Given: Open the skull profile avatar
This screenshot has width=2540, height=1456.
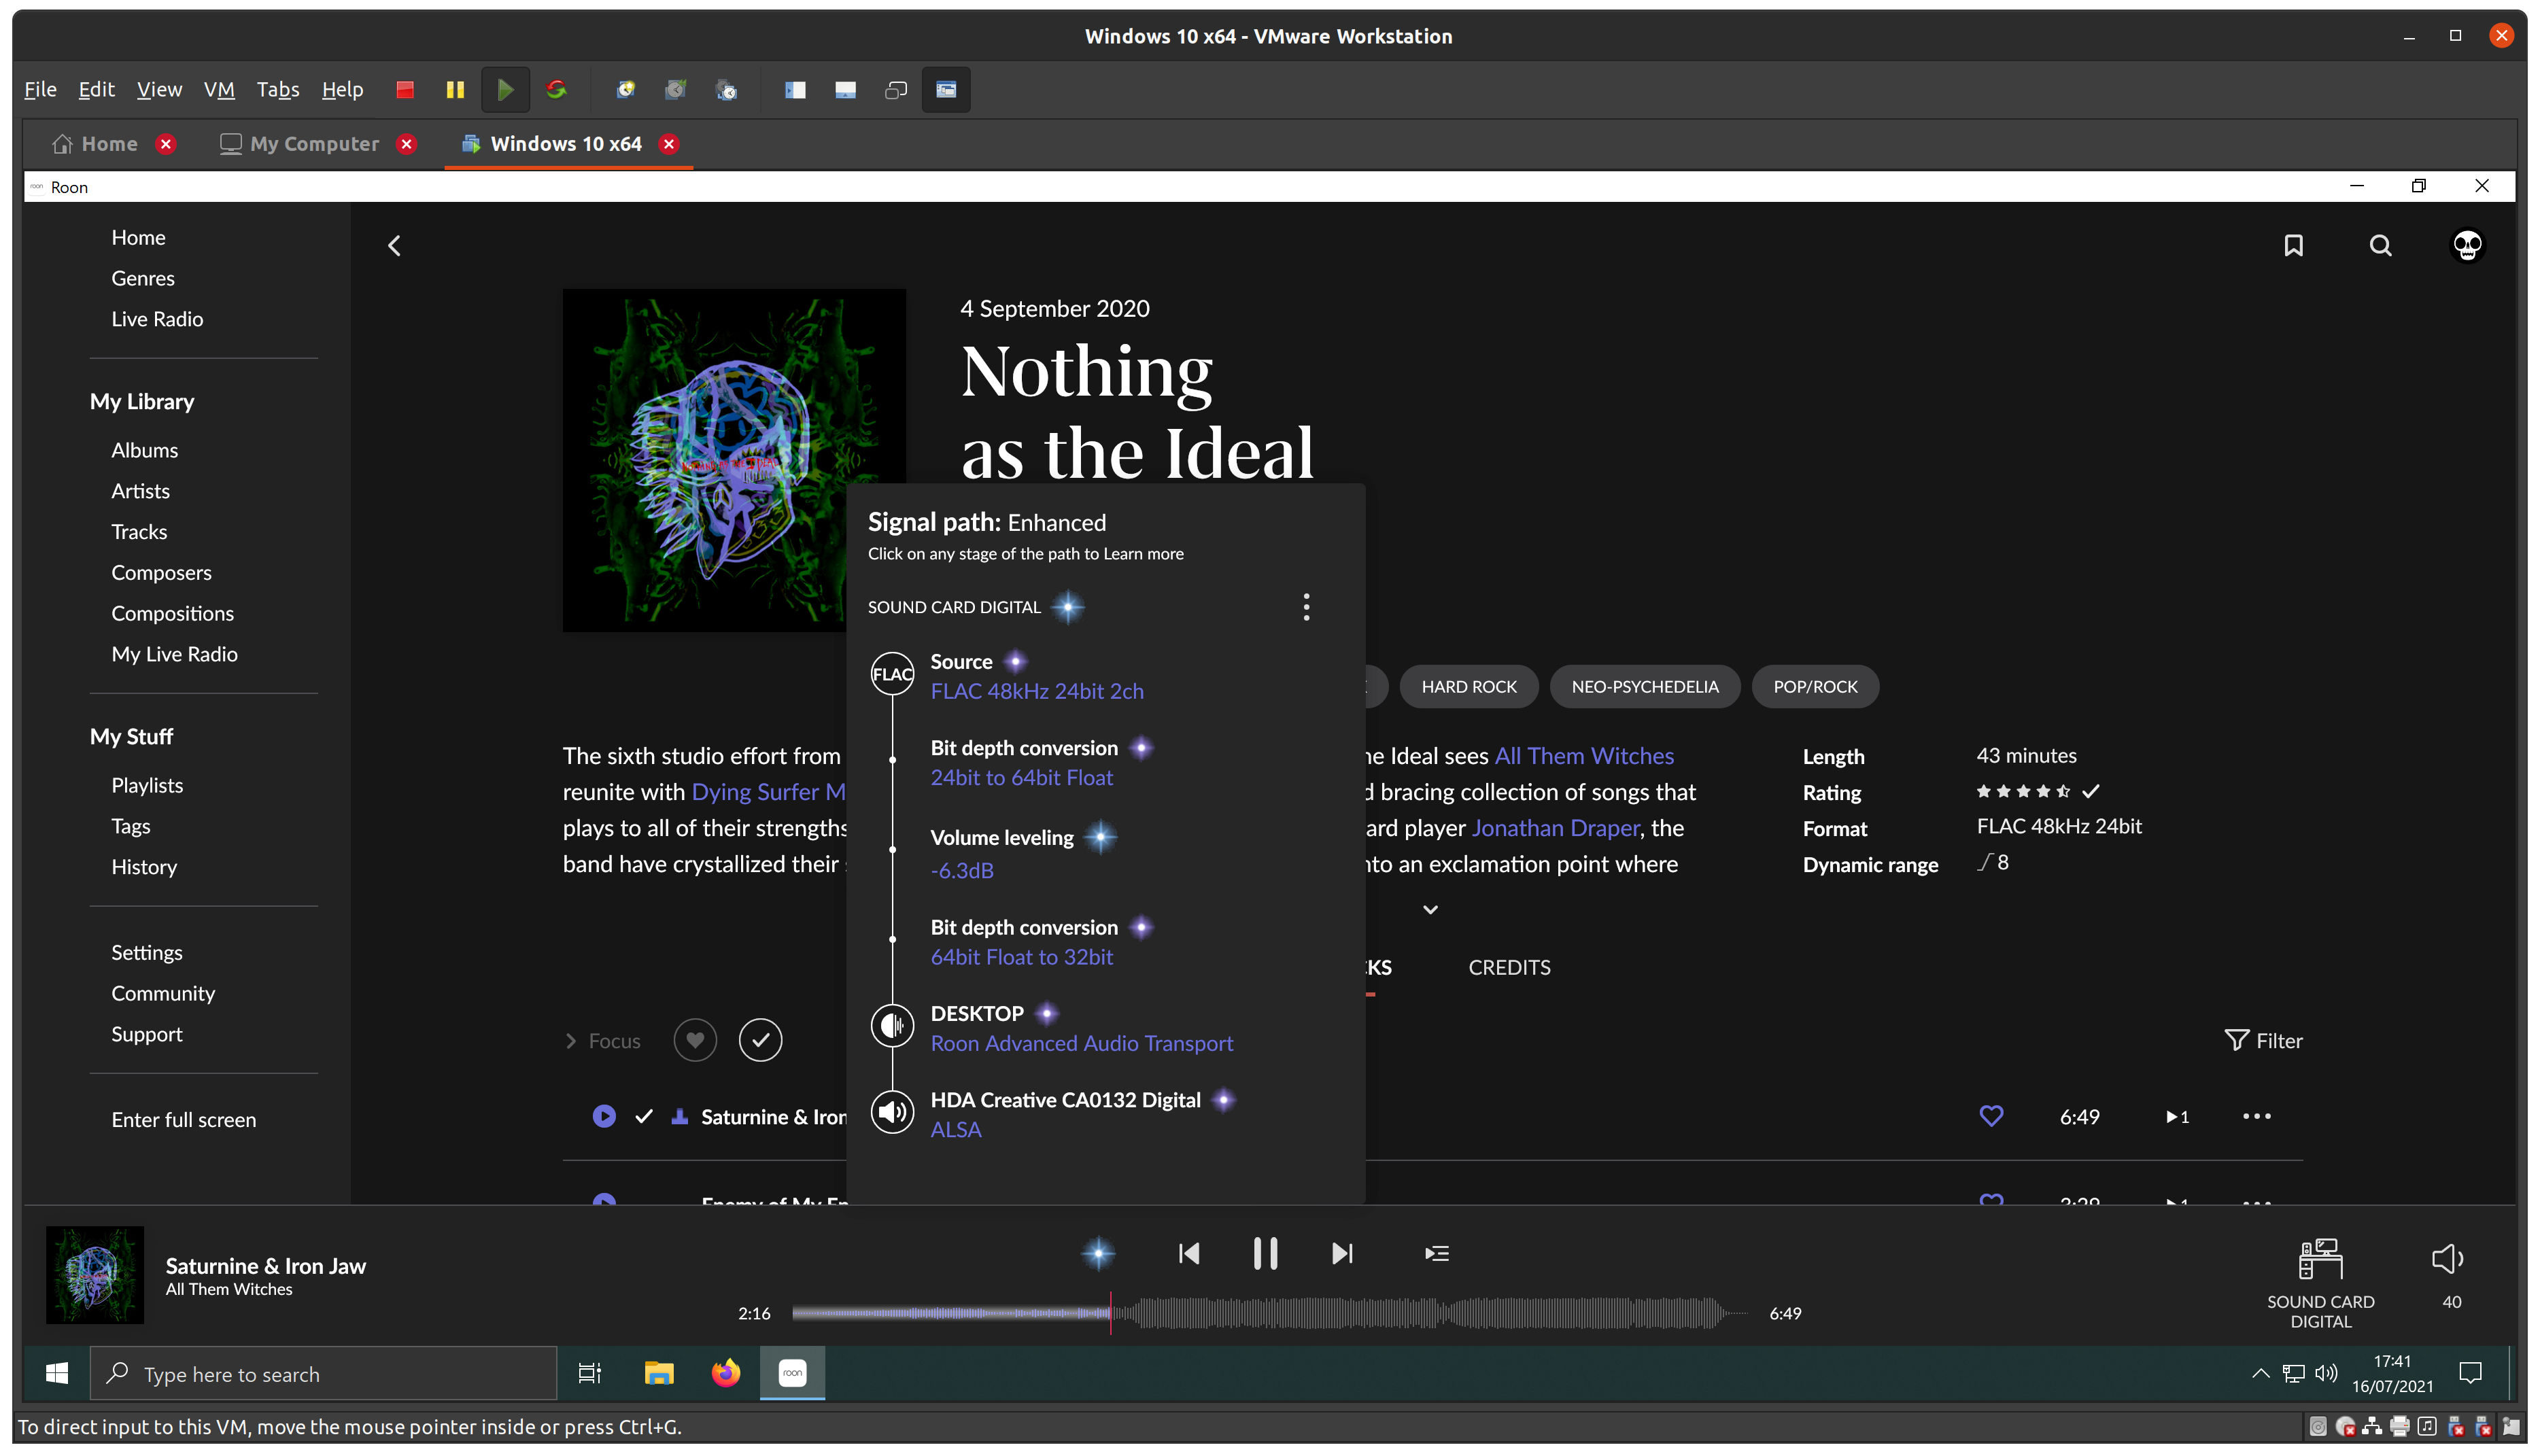Looking at the screenshot, I should click(2467, 246).
